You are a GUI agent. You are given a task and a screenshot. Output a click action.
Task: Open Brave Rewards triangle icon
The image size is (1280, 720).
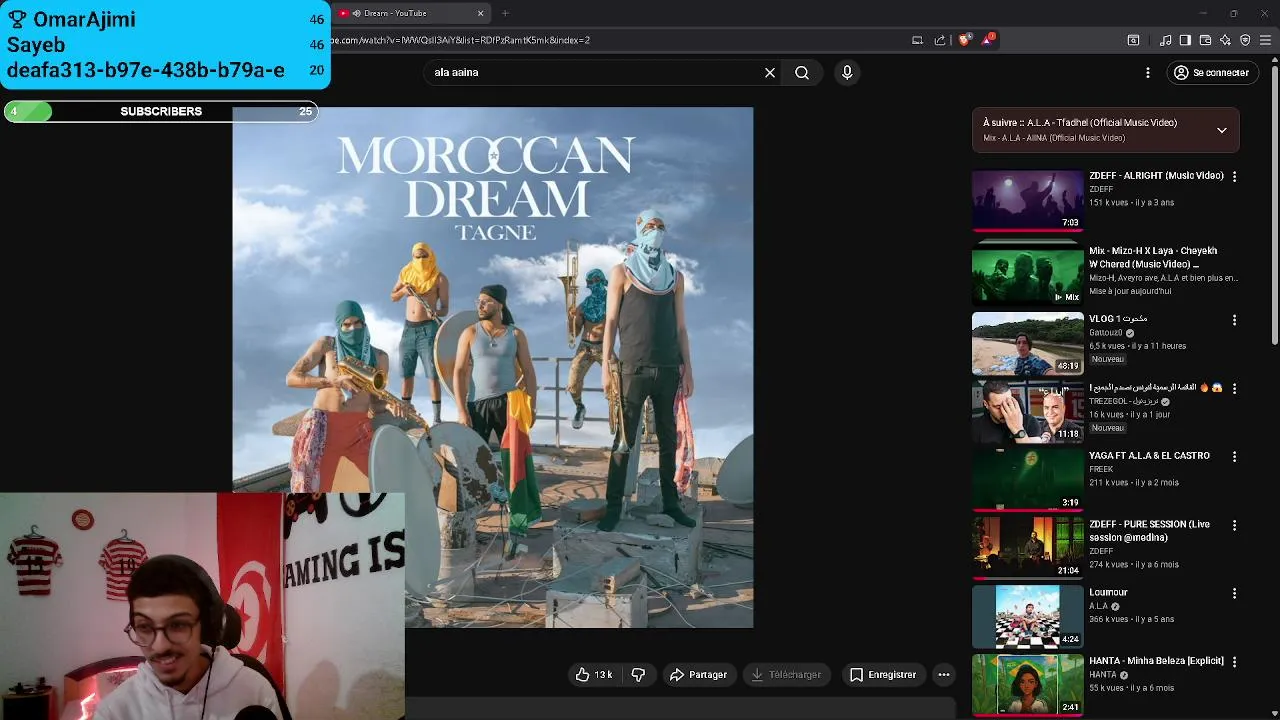(x=988, y=40)
